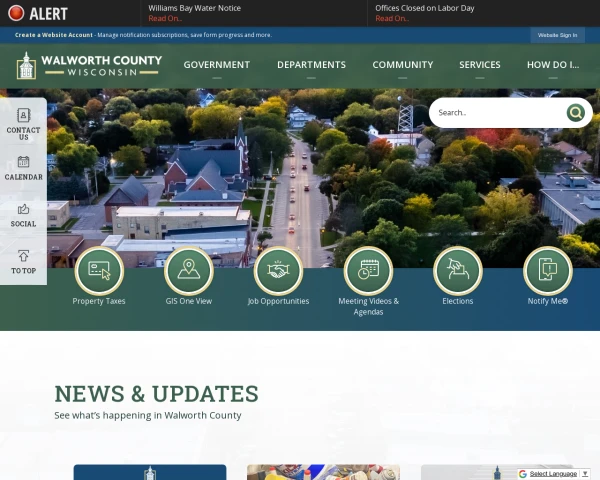Open the Government menu
The image size is (600, 480).
point(217,65)
